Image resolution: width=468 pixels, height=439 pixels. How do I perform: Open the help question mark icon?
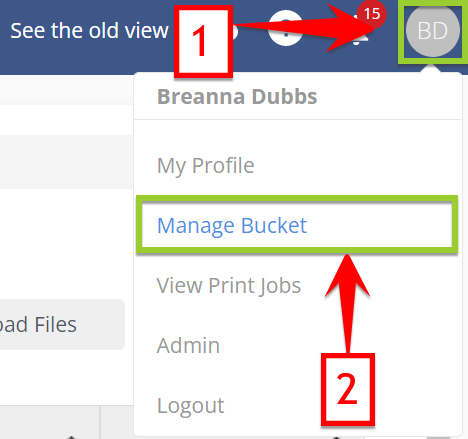[x=286, y=28]
